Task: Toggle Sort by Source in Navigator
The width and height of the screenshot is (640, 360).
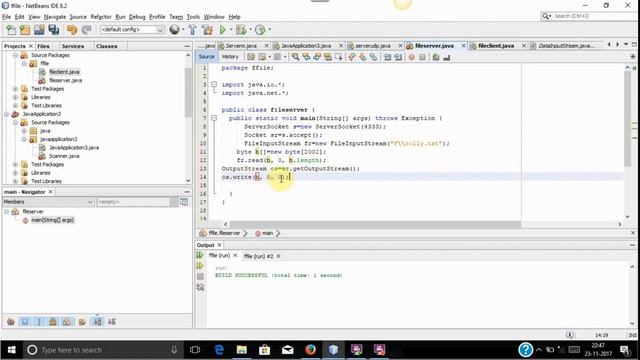Action: [111, 322]
